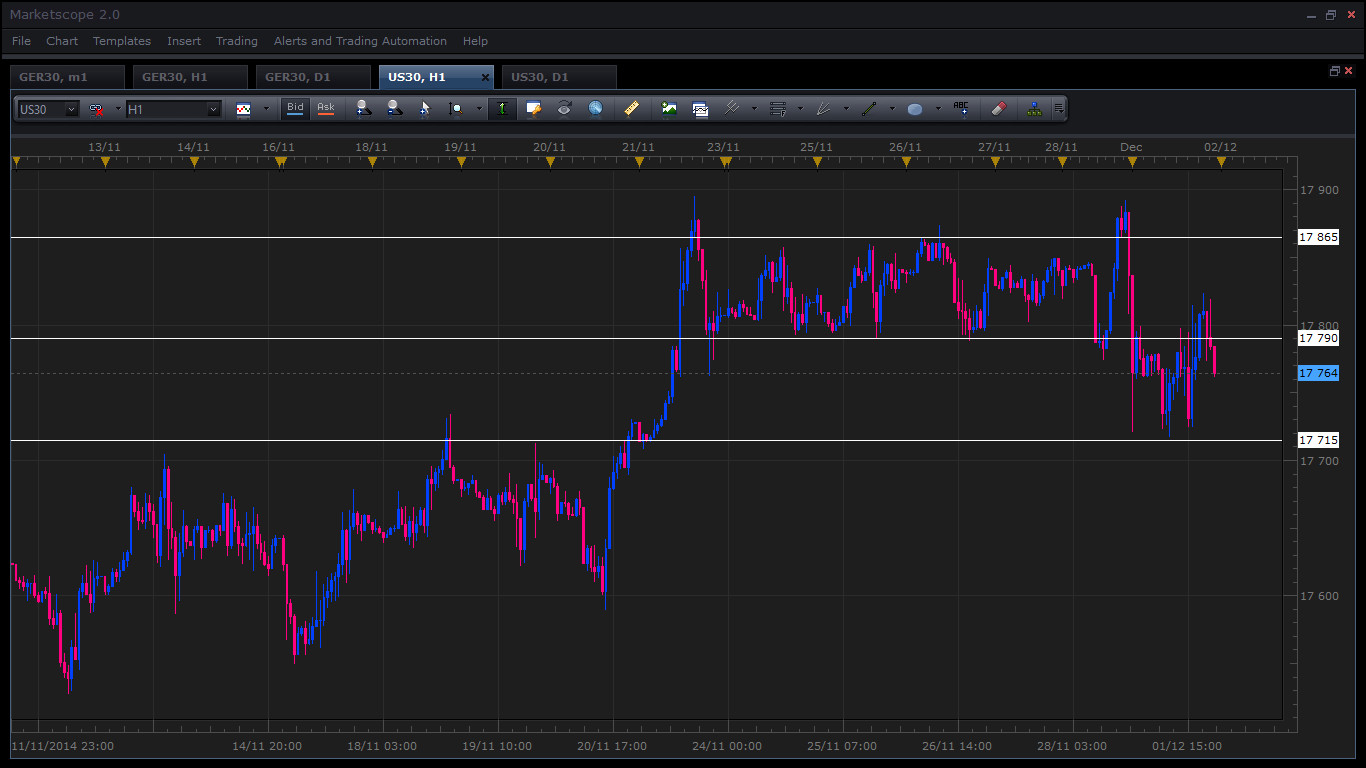Click the green vertical autoscale icon
The image size is (1366, 768).
click(x=502, y=109)
